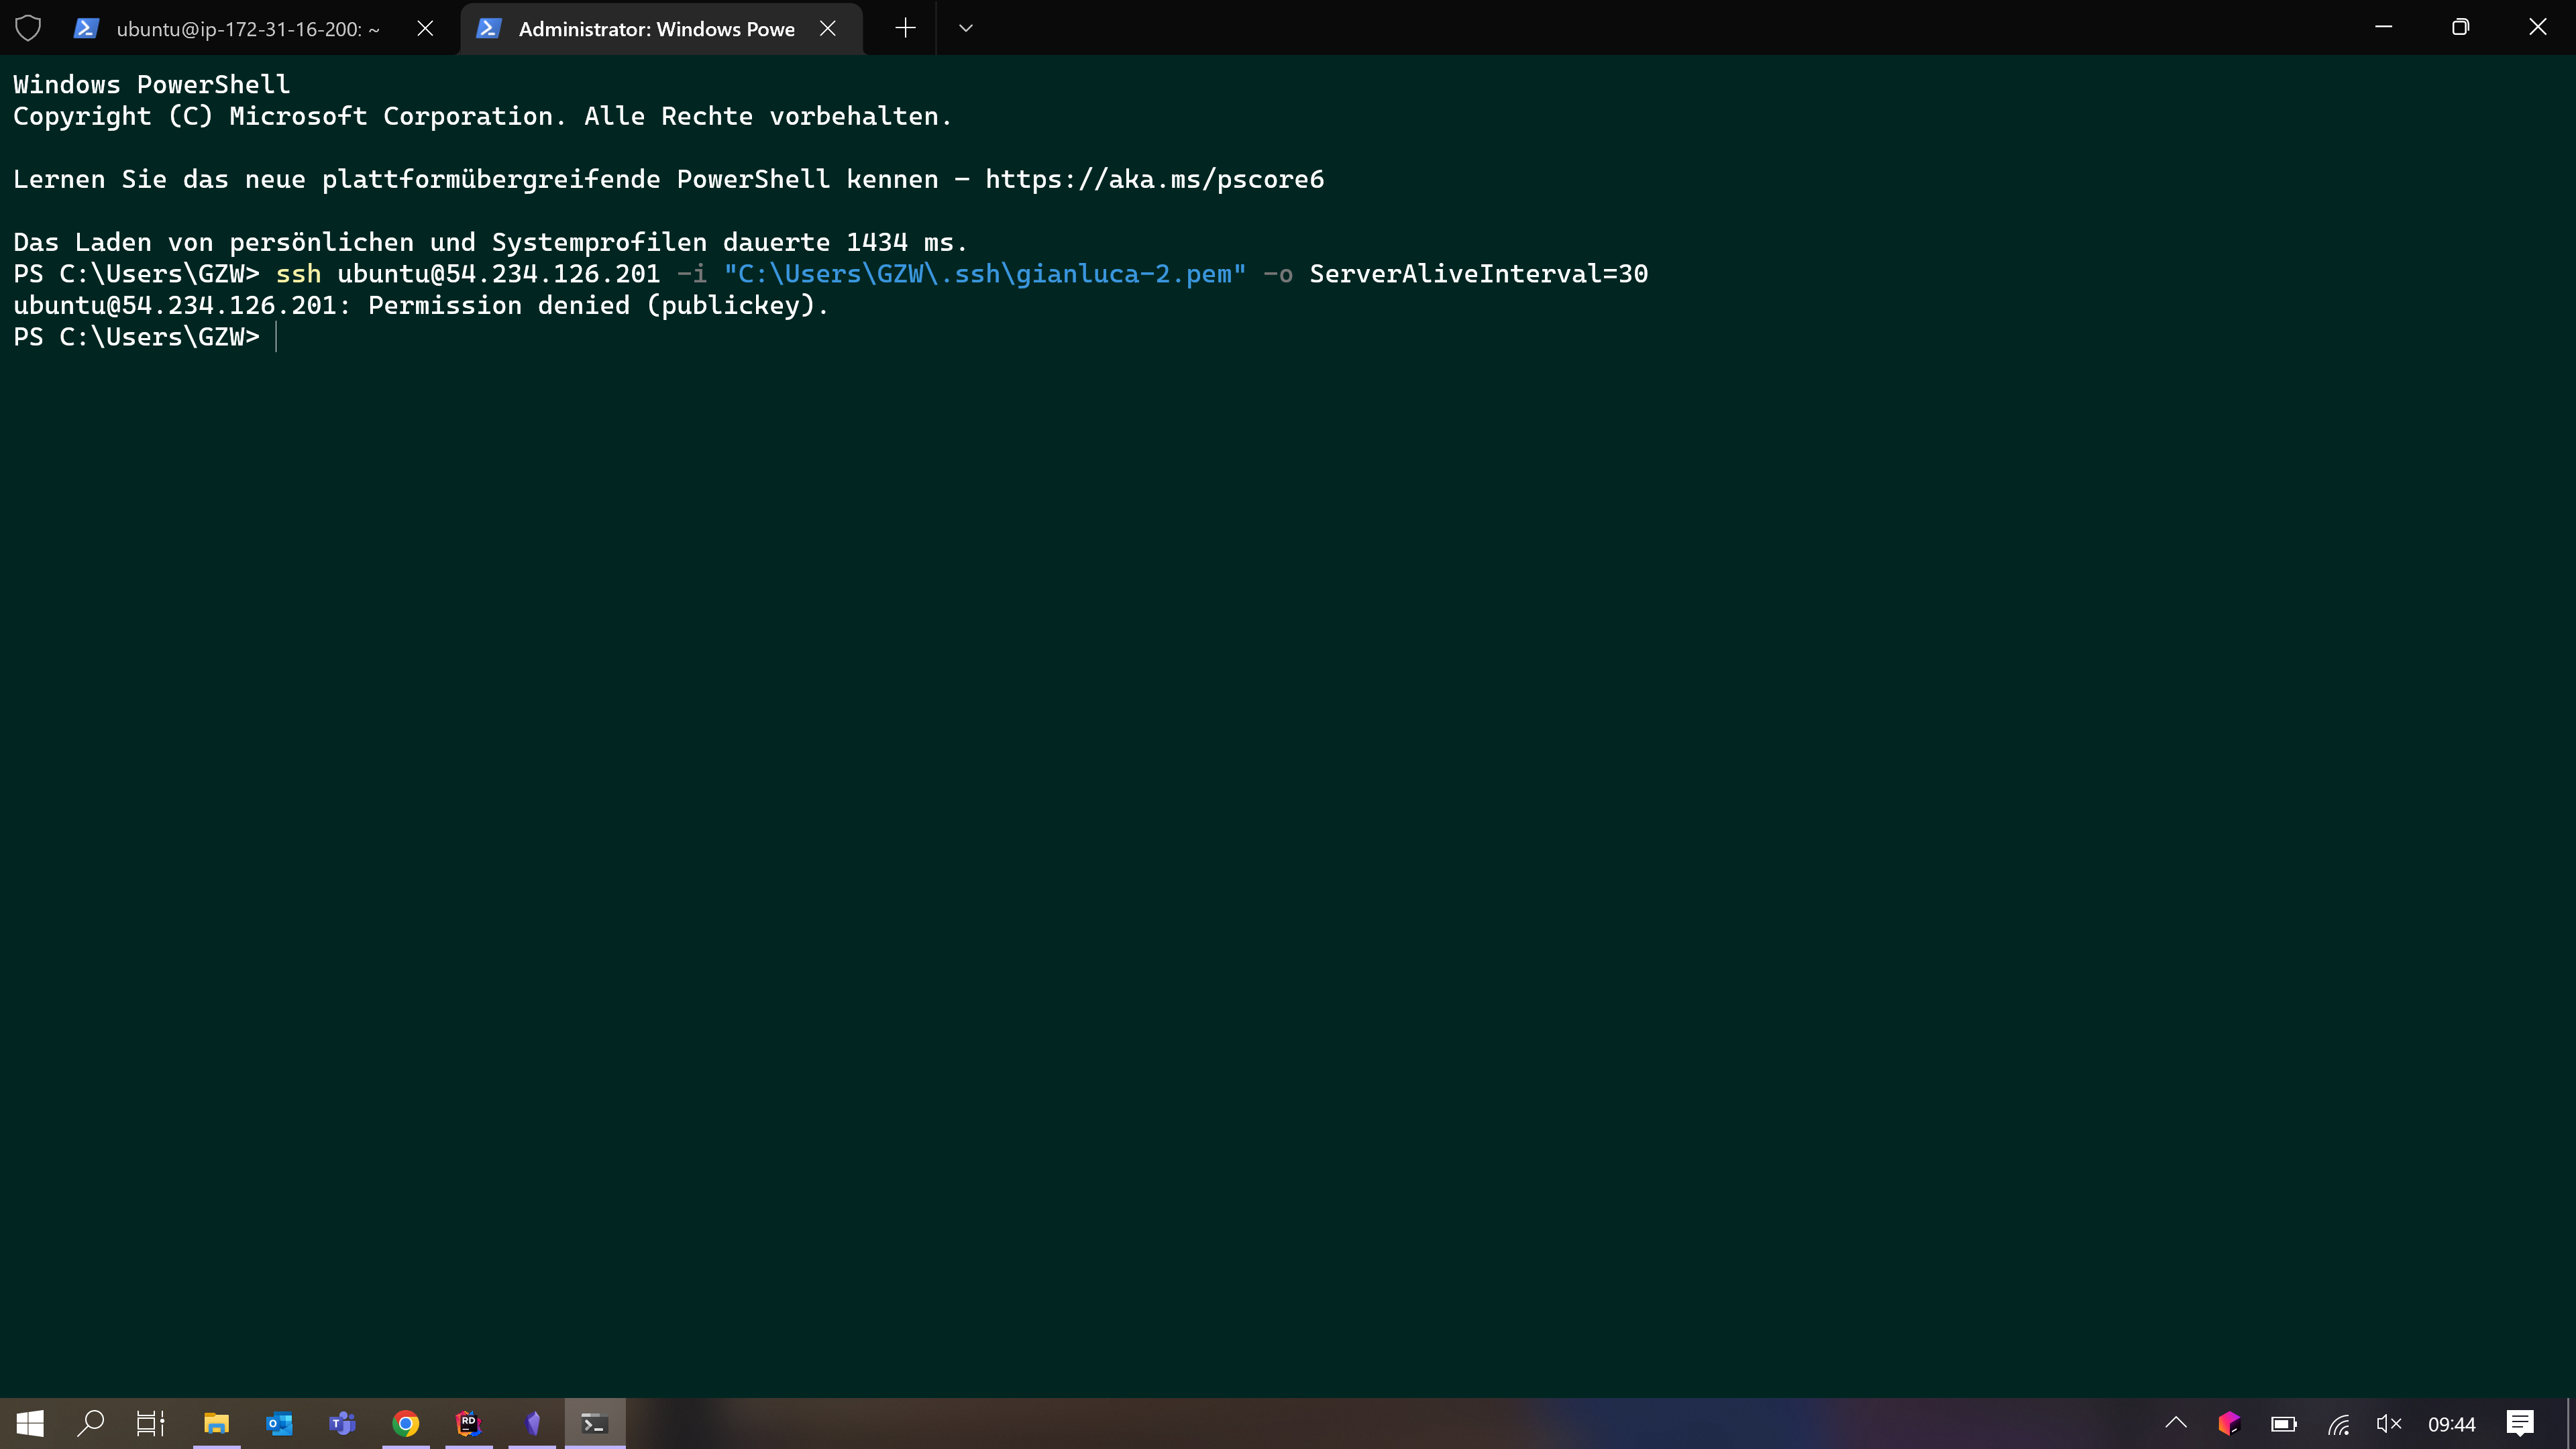
Task: Open Microsoft Teams from taskbar
Action: (x=342, y=1423)
